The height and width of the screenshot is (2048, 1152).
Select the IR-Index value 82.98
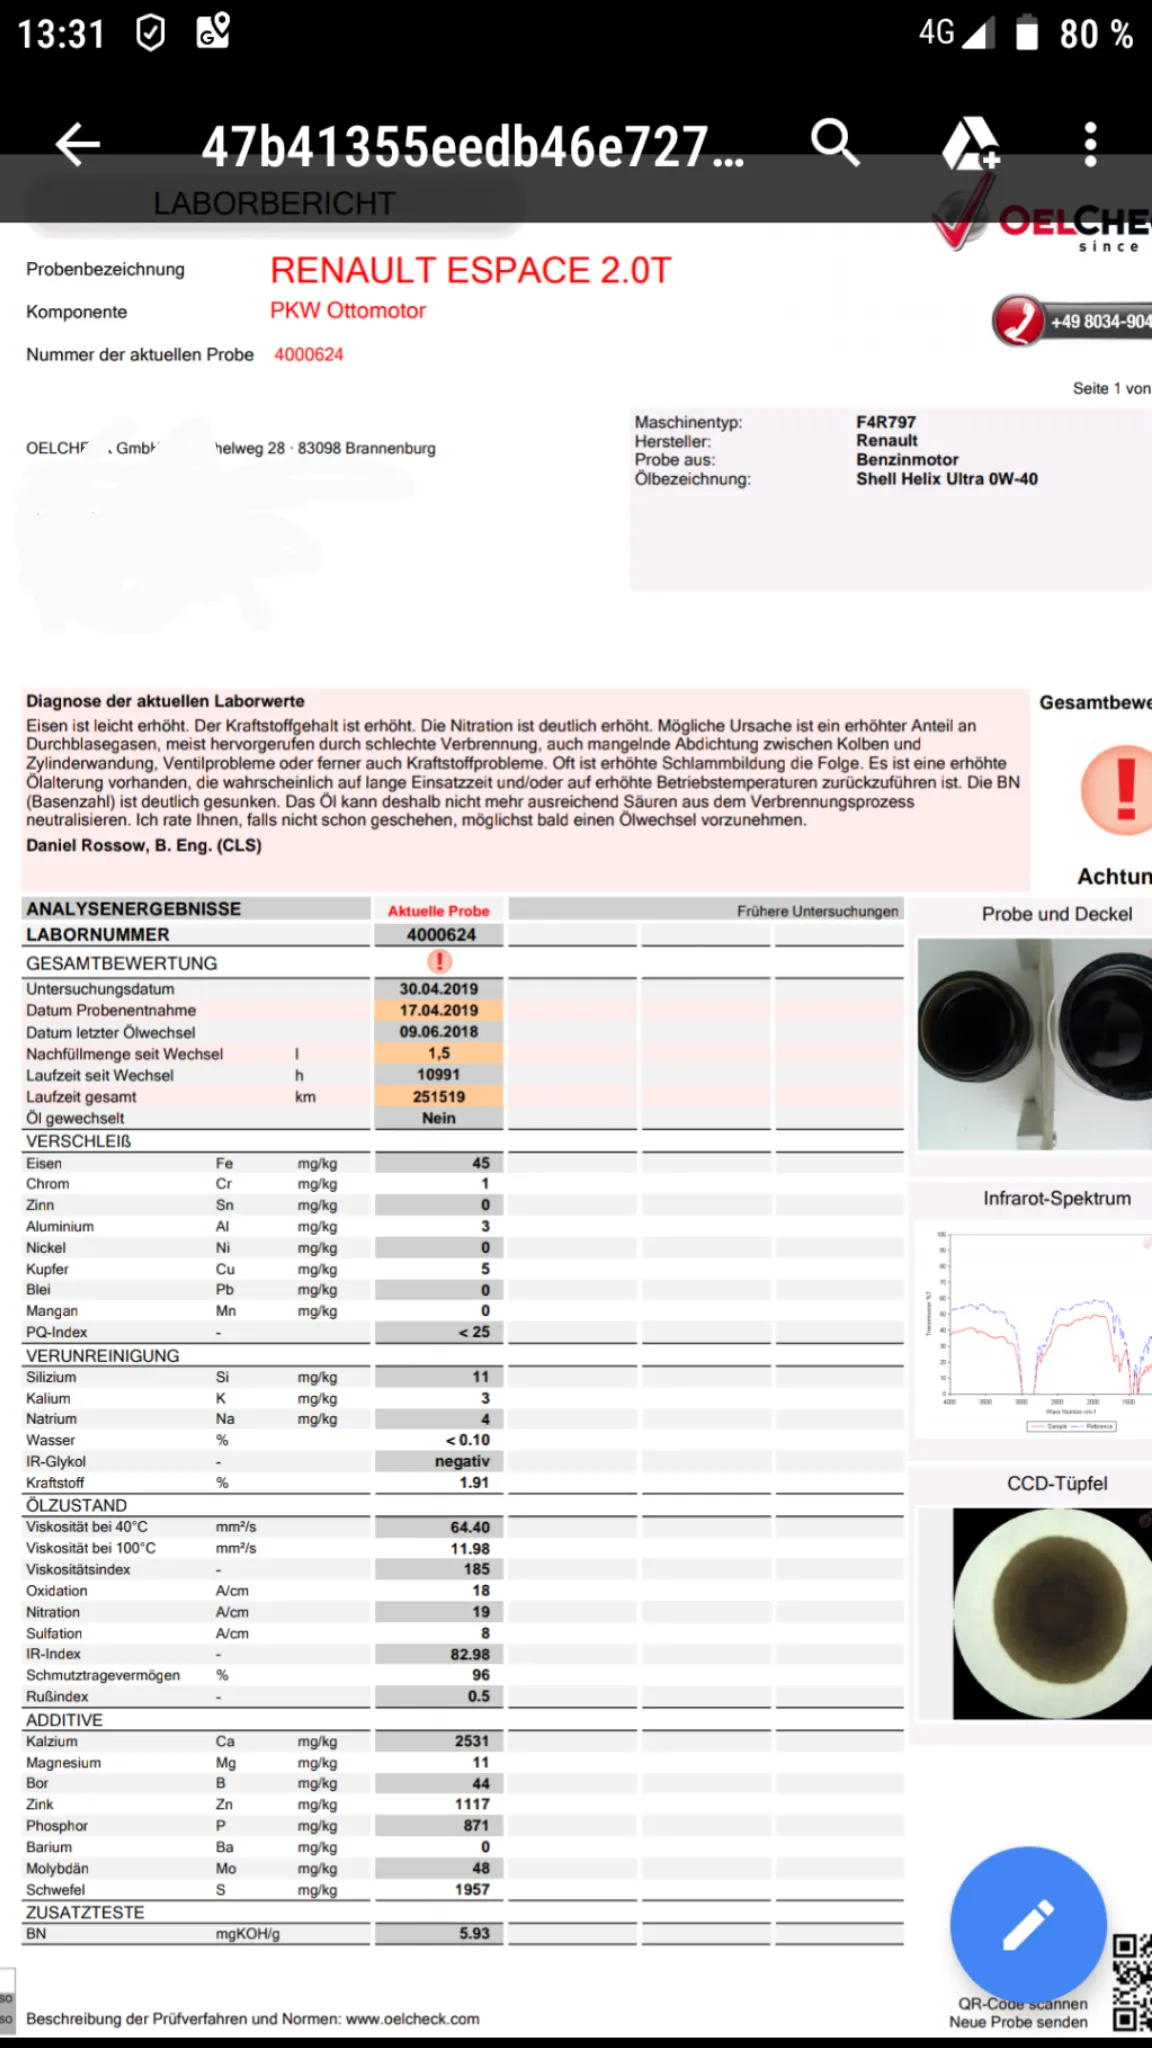470,1655
